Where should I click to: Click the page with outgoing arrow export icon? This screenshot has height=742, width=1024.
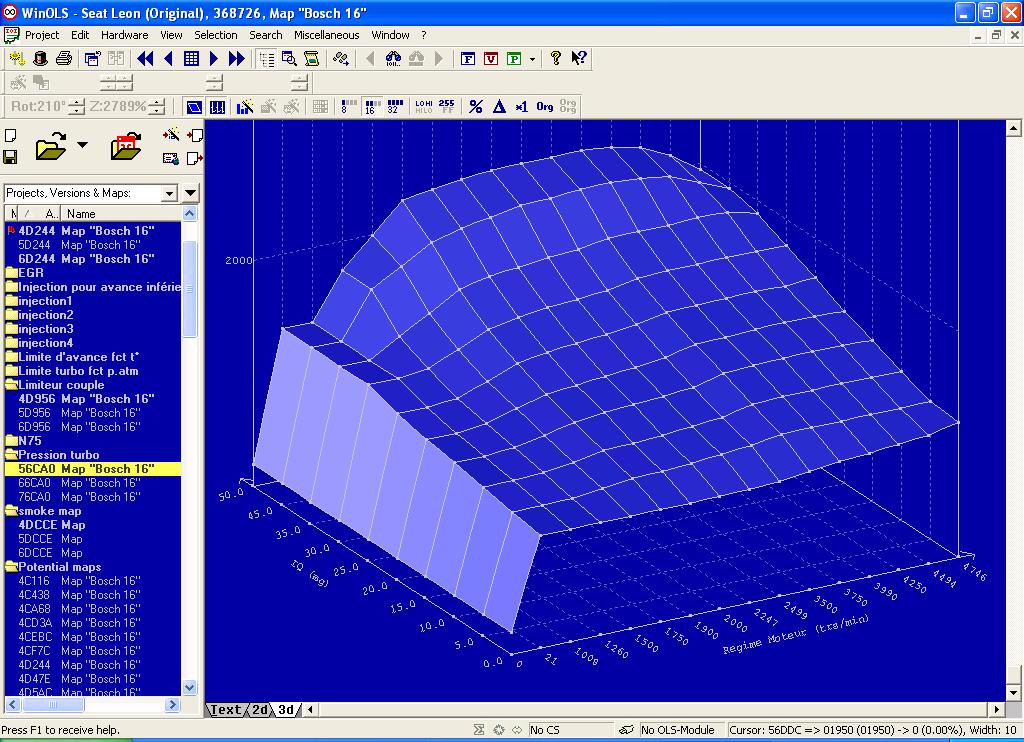coord(195,157)
